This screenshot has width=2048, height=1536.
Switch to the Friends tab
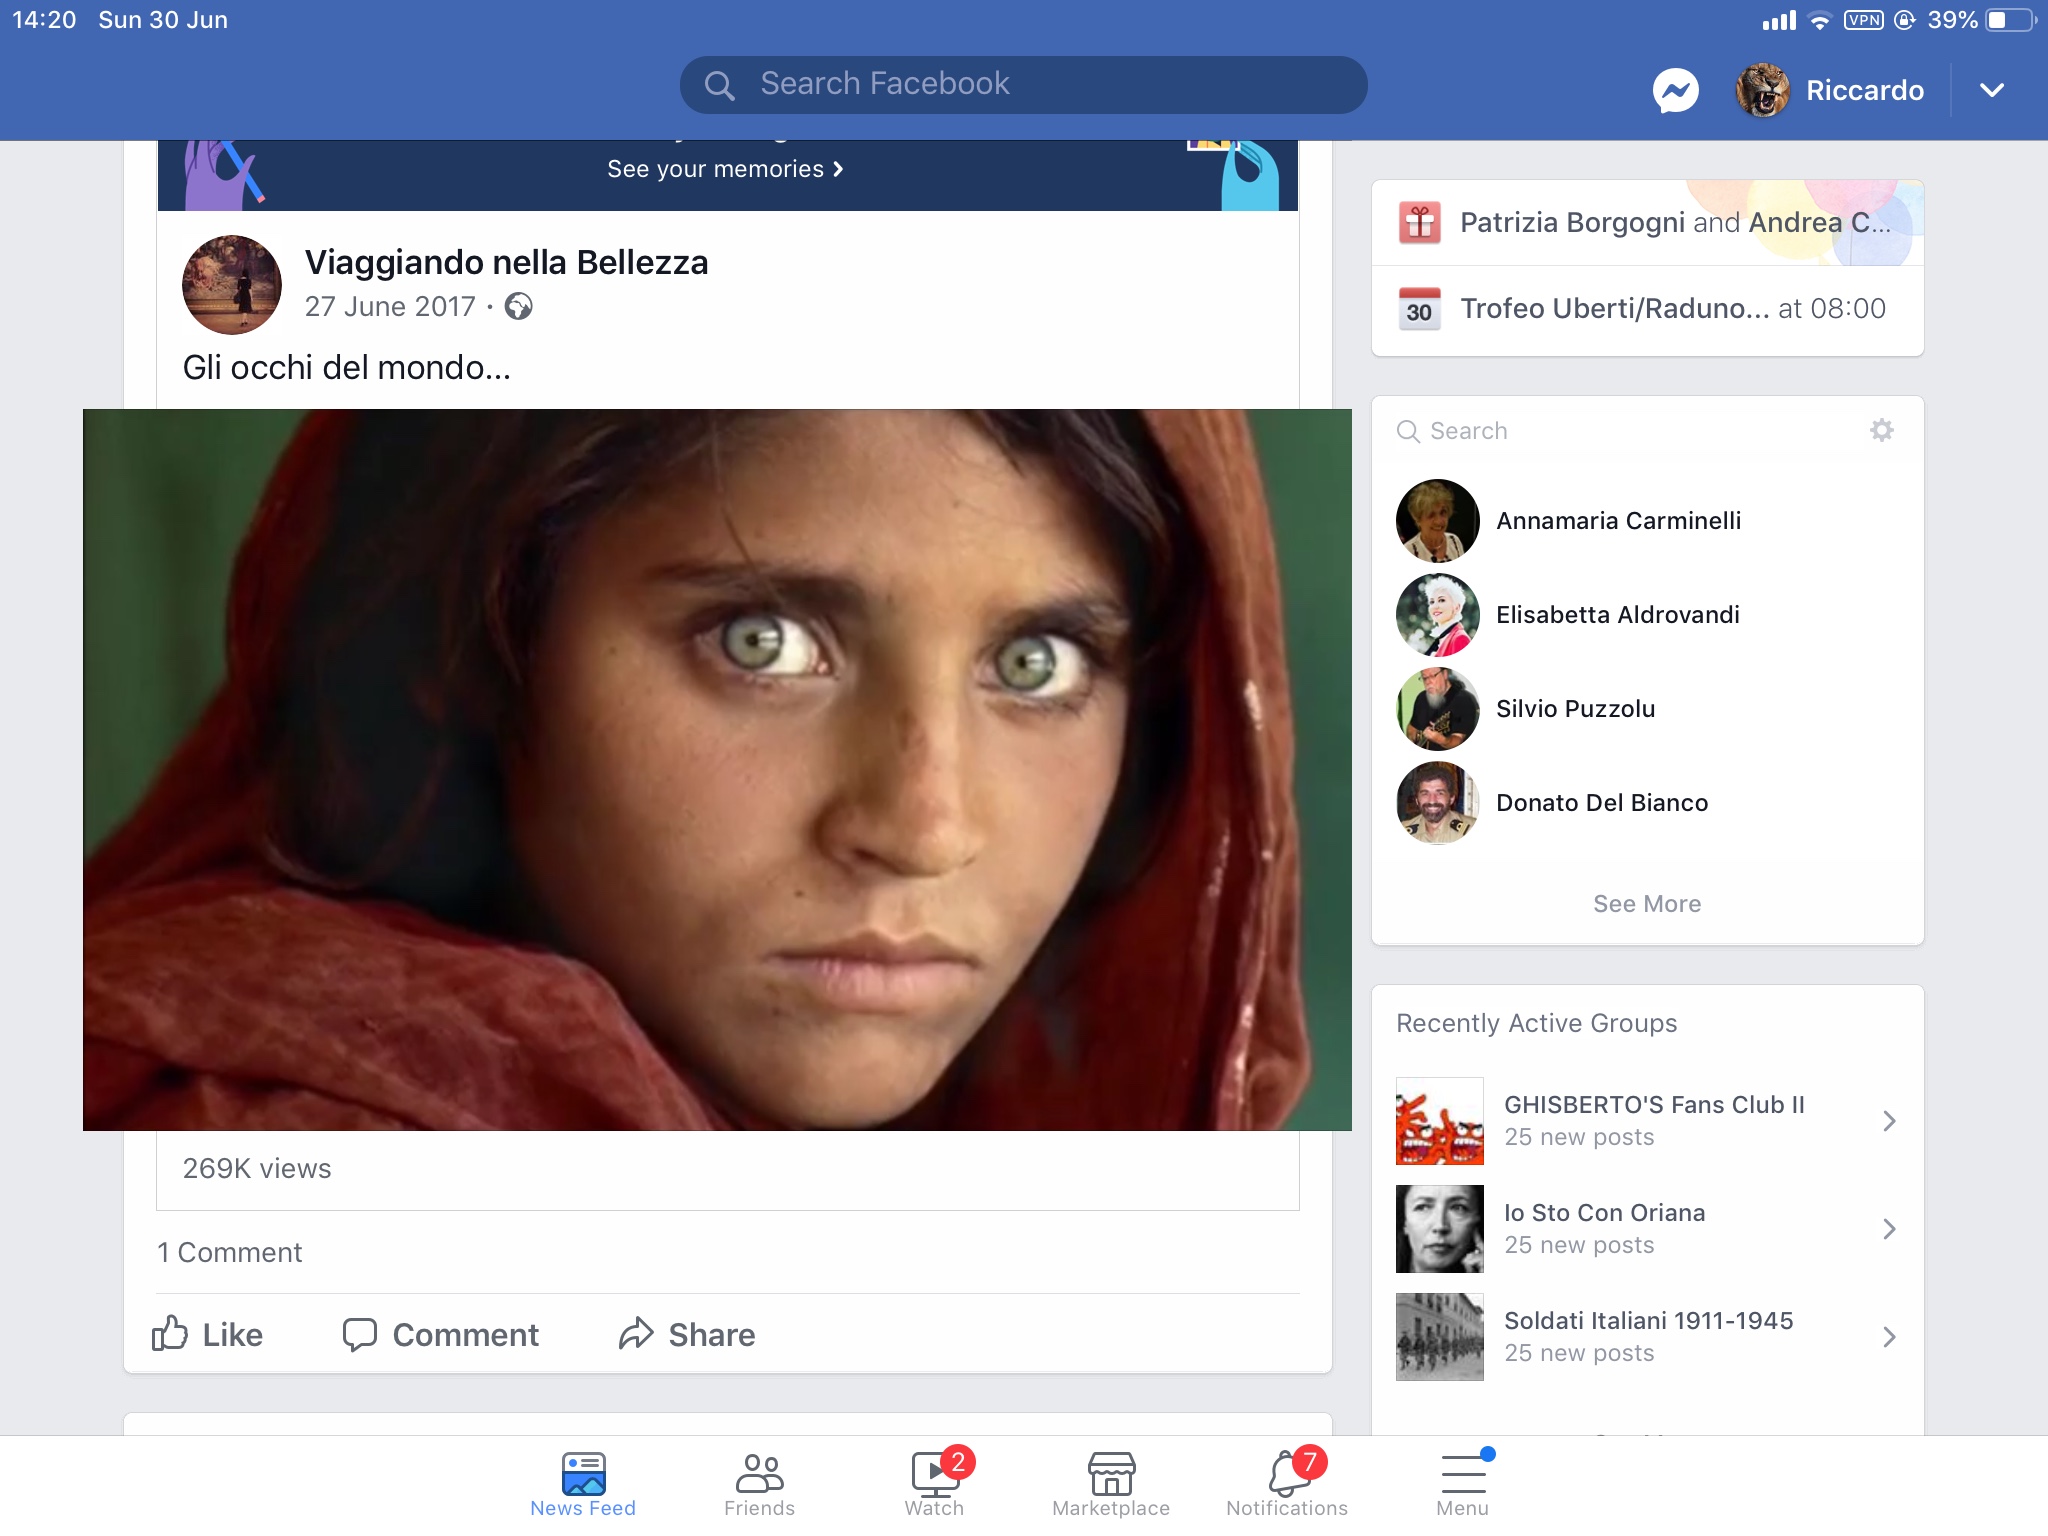[760, 1485]
